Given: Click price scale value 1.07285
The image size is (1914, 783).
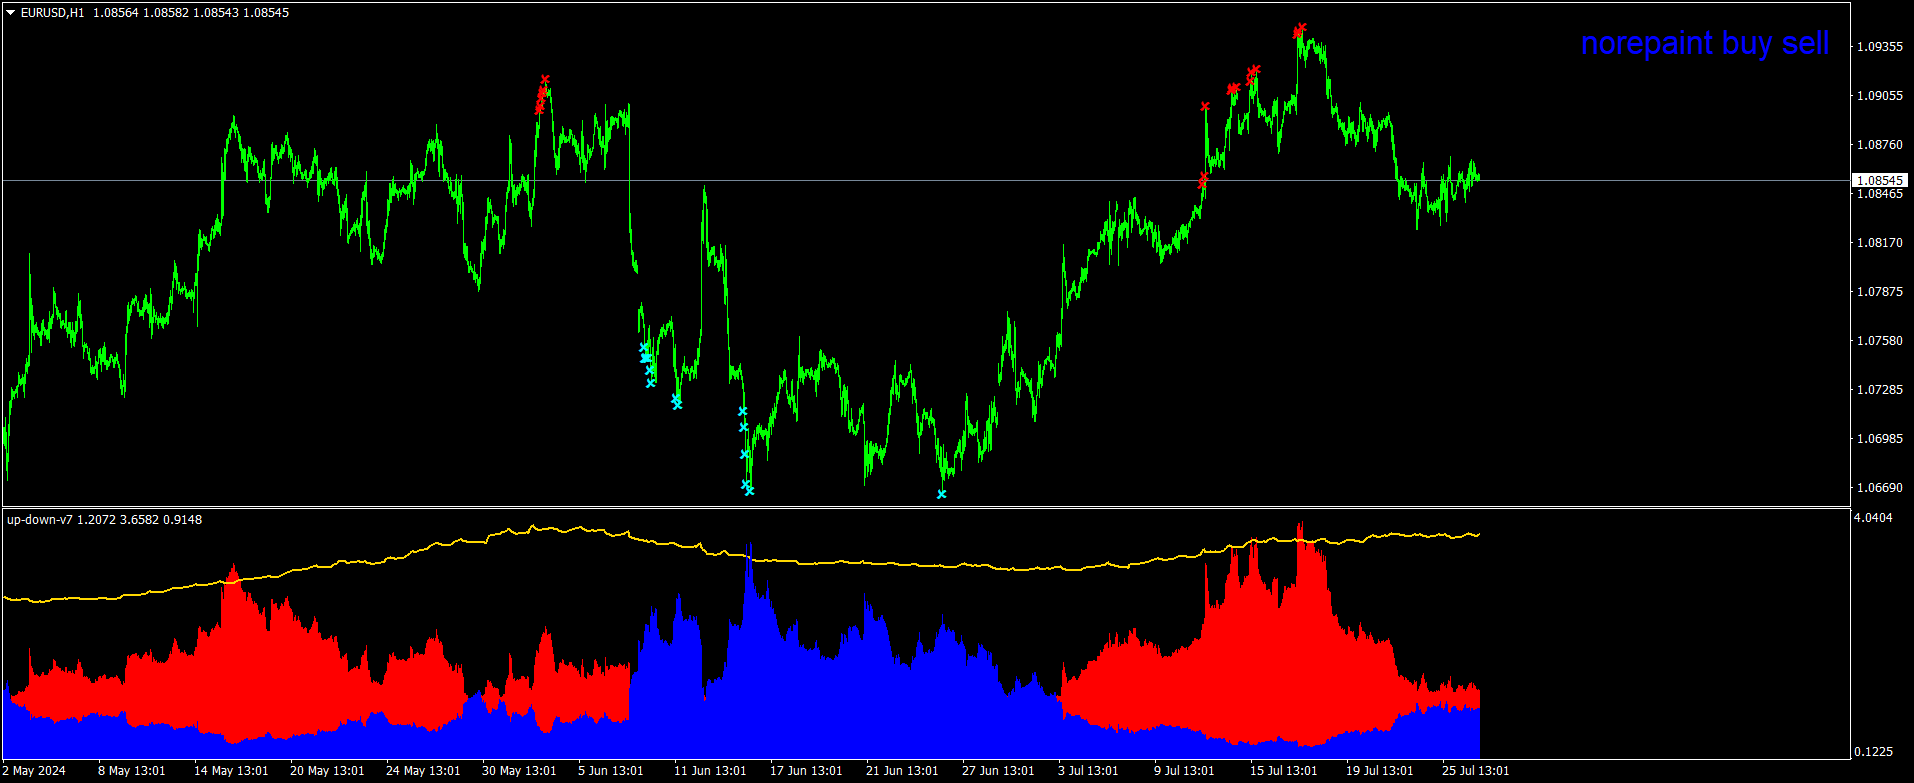Looking at the screenshot, I should 1880,390.
